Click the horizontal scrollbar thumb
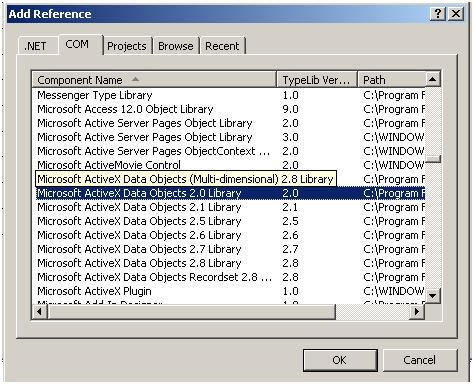This screenshot has width=474, height=384. pyautogui.click(x=191, y=312)
